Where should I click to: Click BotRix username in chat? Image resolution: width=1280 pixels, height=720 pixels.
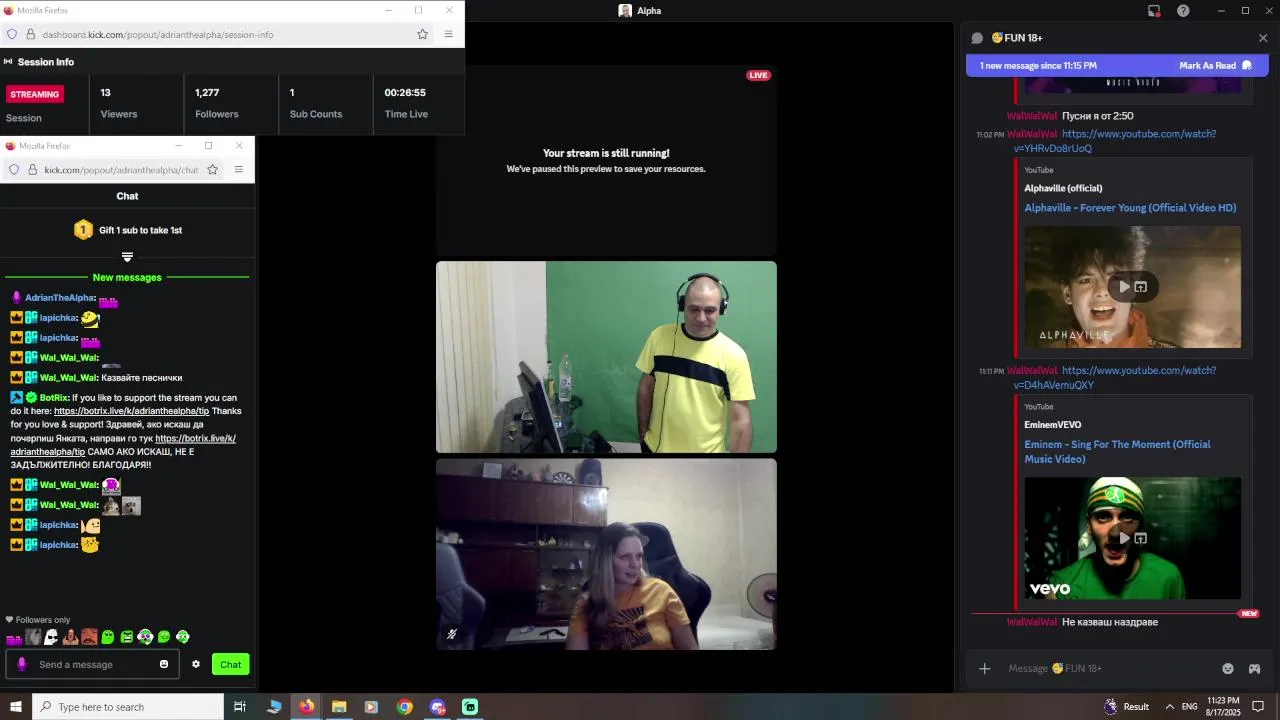point(54,398)
